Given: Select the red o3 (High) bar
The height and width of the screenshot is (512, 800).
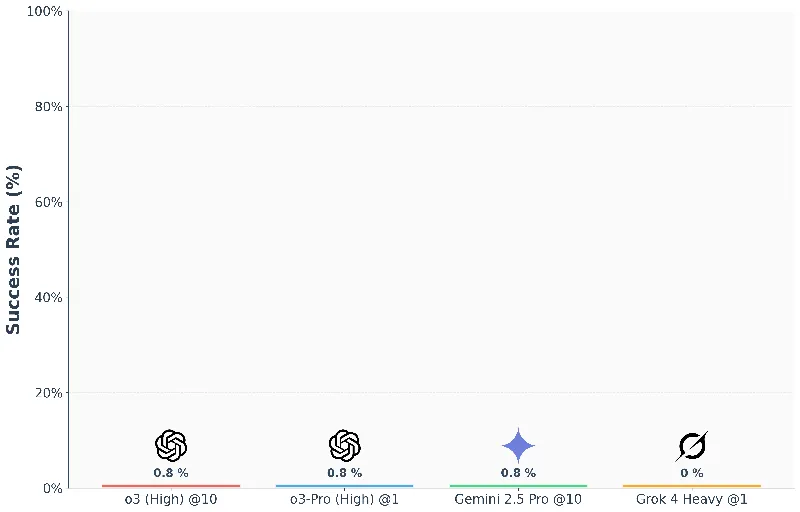Looking at the screenshot, I should pos(171,486).
